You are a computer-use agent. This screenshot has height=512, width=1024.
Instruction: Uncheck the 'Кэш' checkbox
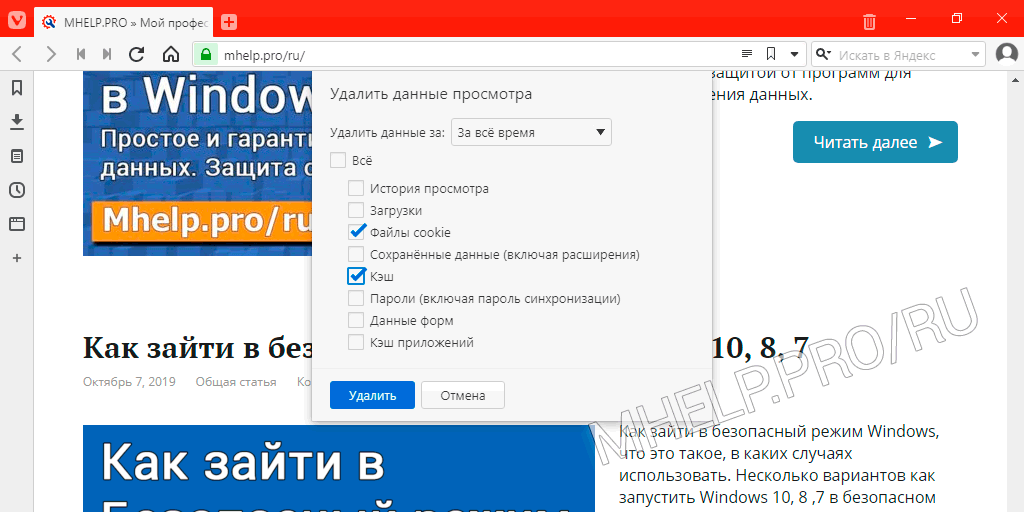356,276
